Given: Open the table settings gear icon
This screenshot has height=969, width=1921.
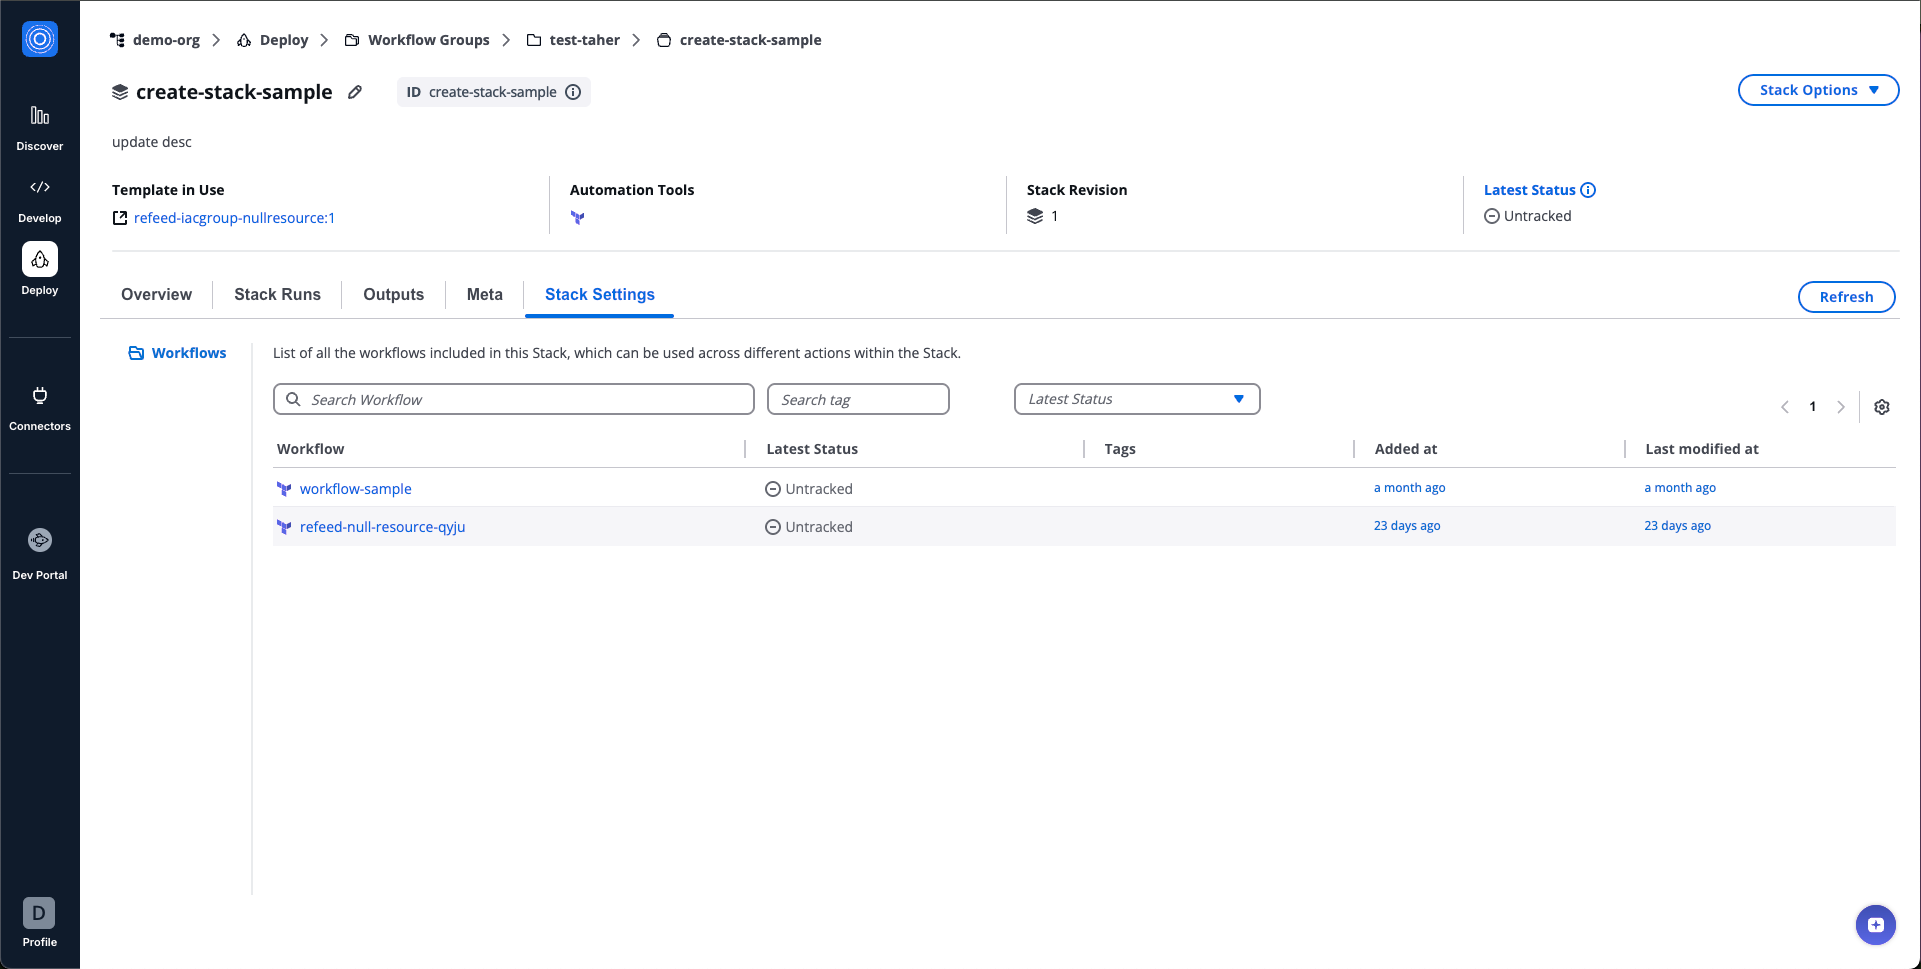Looking at the screenshot, I should (1882, 407).
